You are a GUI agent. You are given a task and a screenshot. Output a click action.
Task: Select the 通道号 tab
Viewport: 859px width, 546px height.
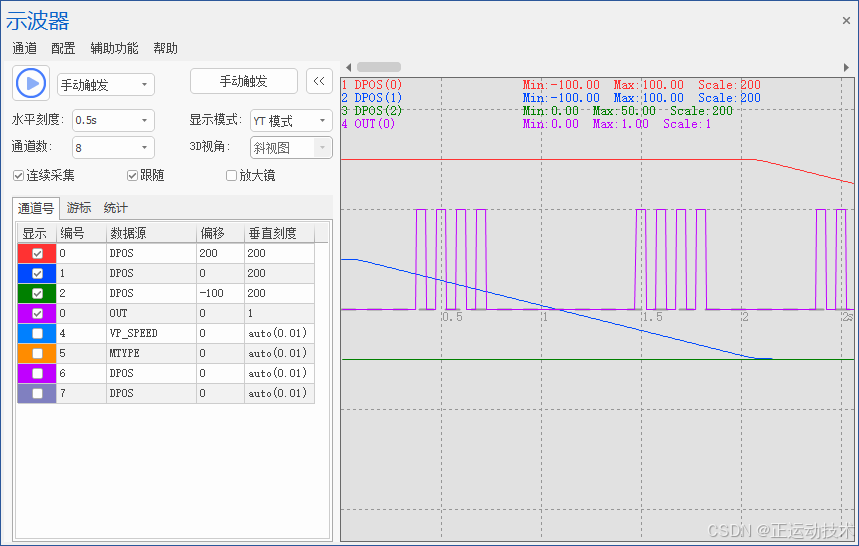pyautogui.click(x=36, y=208)
